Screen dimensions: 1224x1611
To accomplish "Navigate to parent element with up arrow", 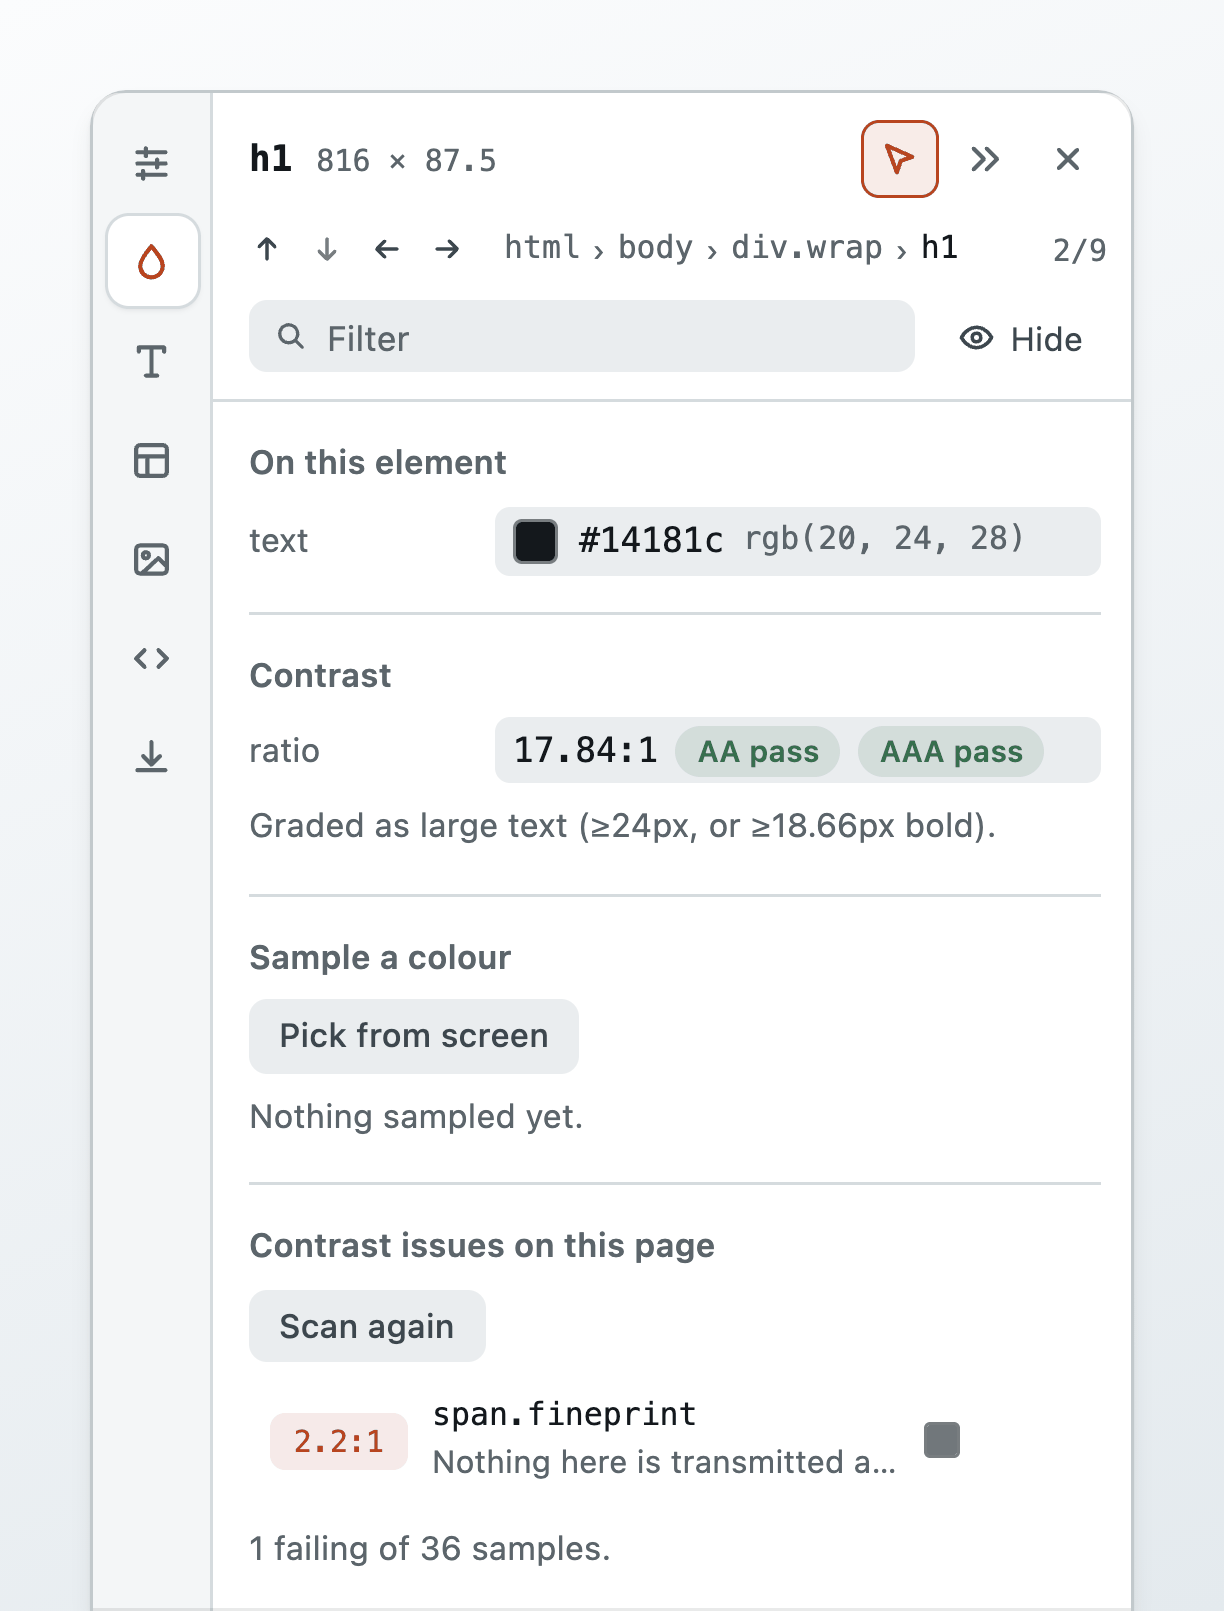I will pyautogui.click(x=267, y=248).
